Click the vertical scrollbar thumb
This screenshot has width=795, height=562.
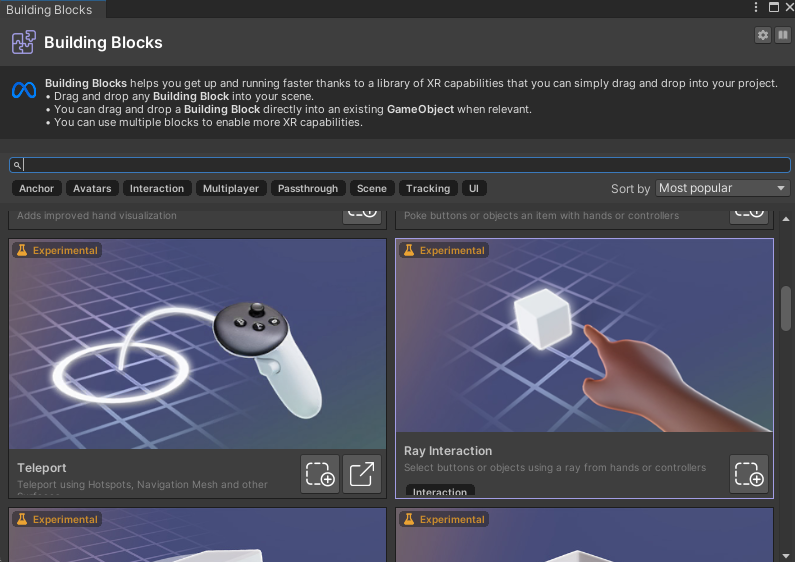(x=785, y=308)
